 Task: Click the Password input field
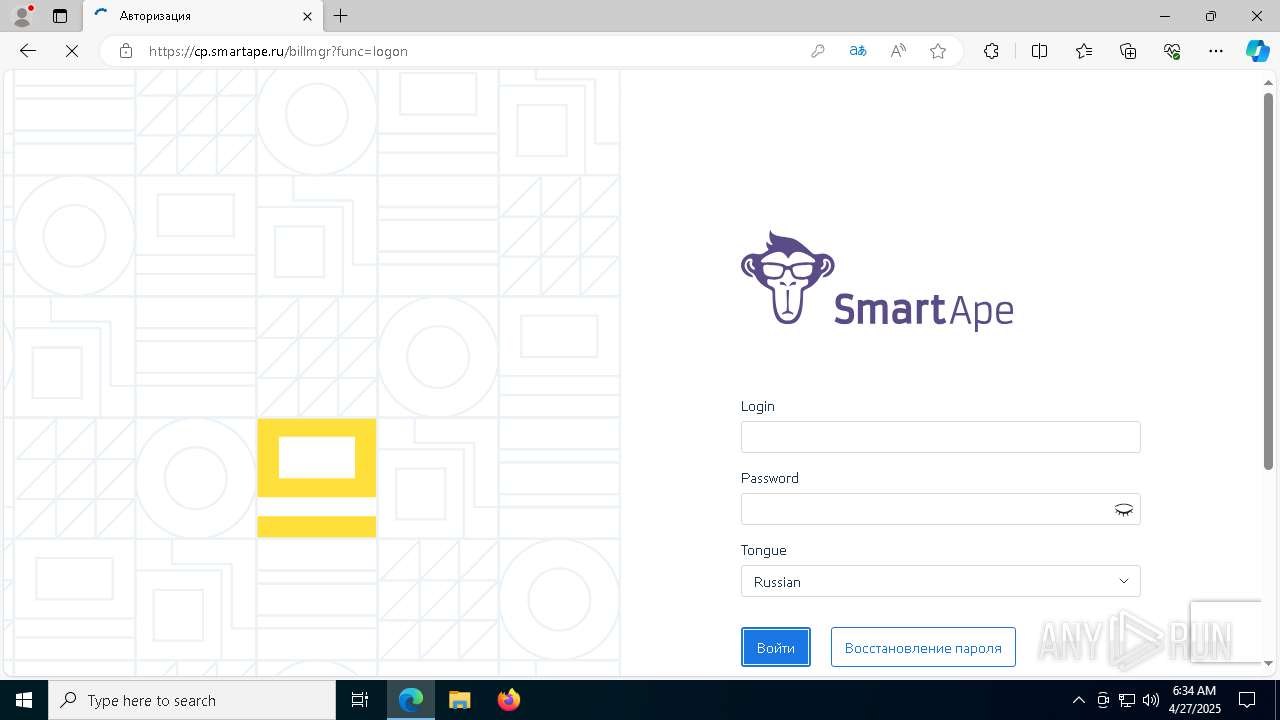coord(940,509)
